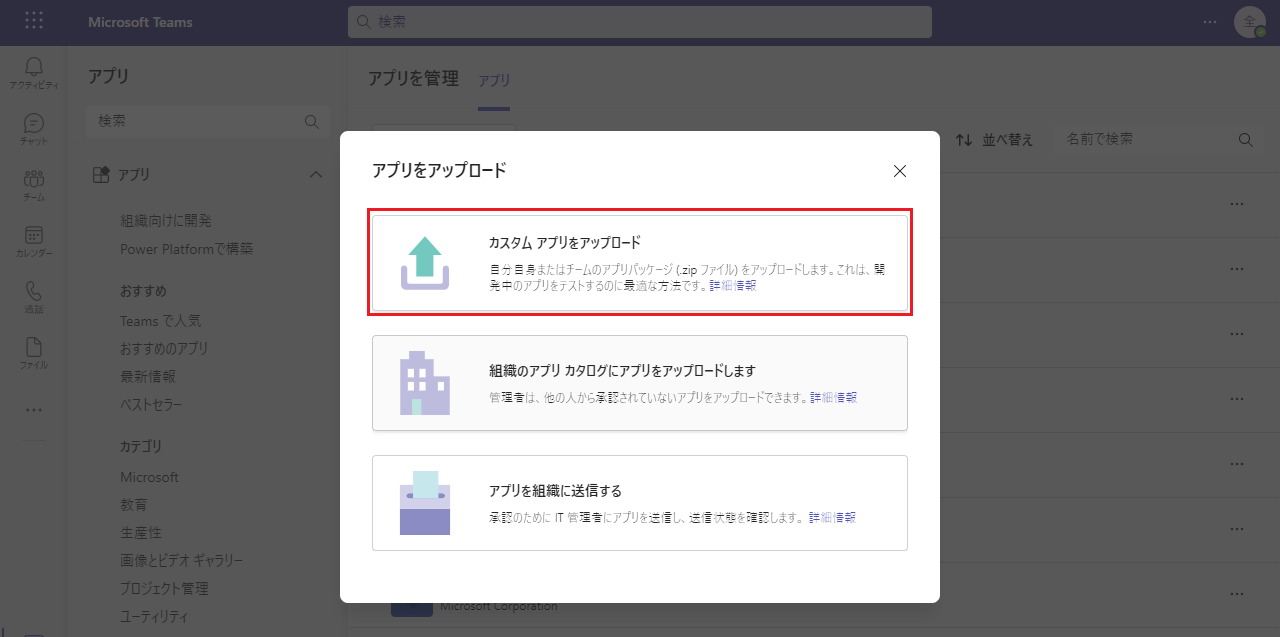Open ベストセラー apps
1280x637 pixels.
[151, 405]
